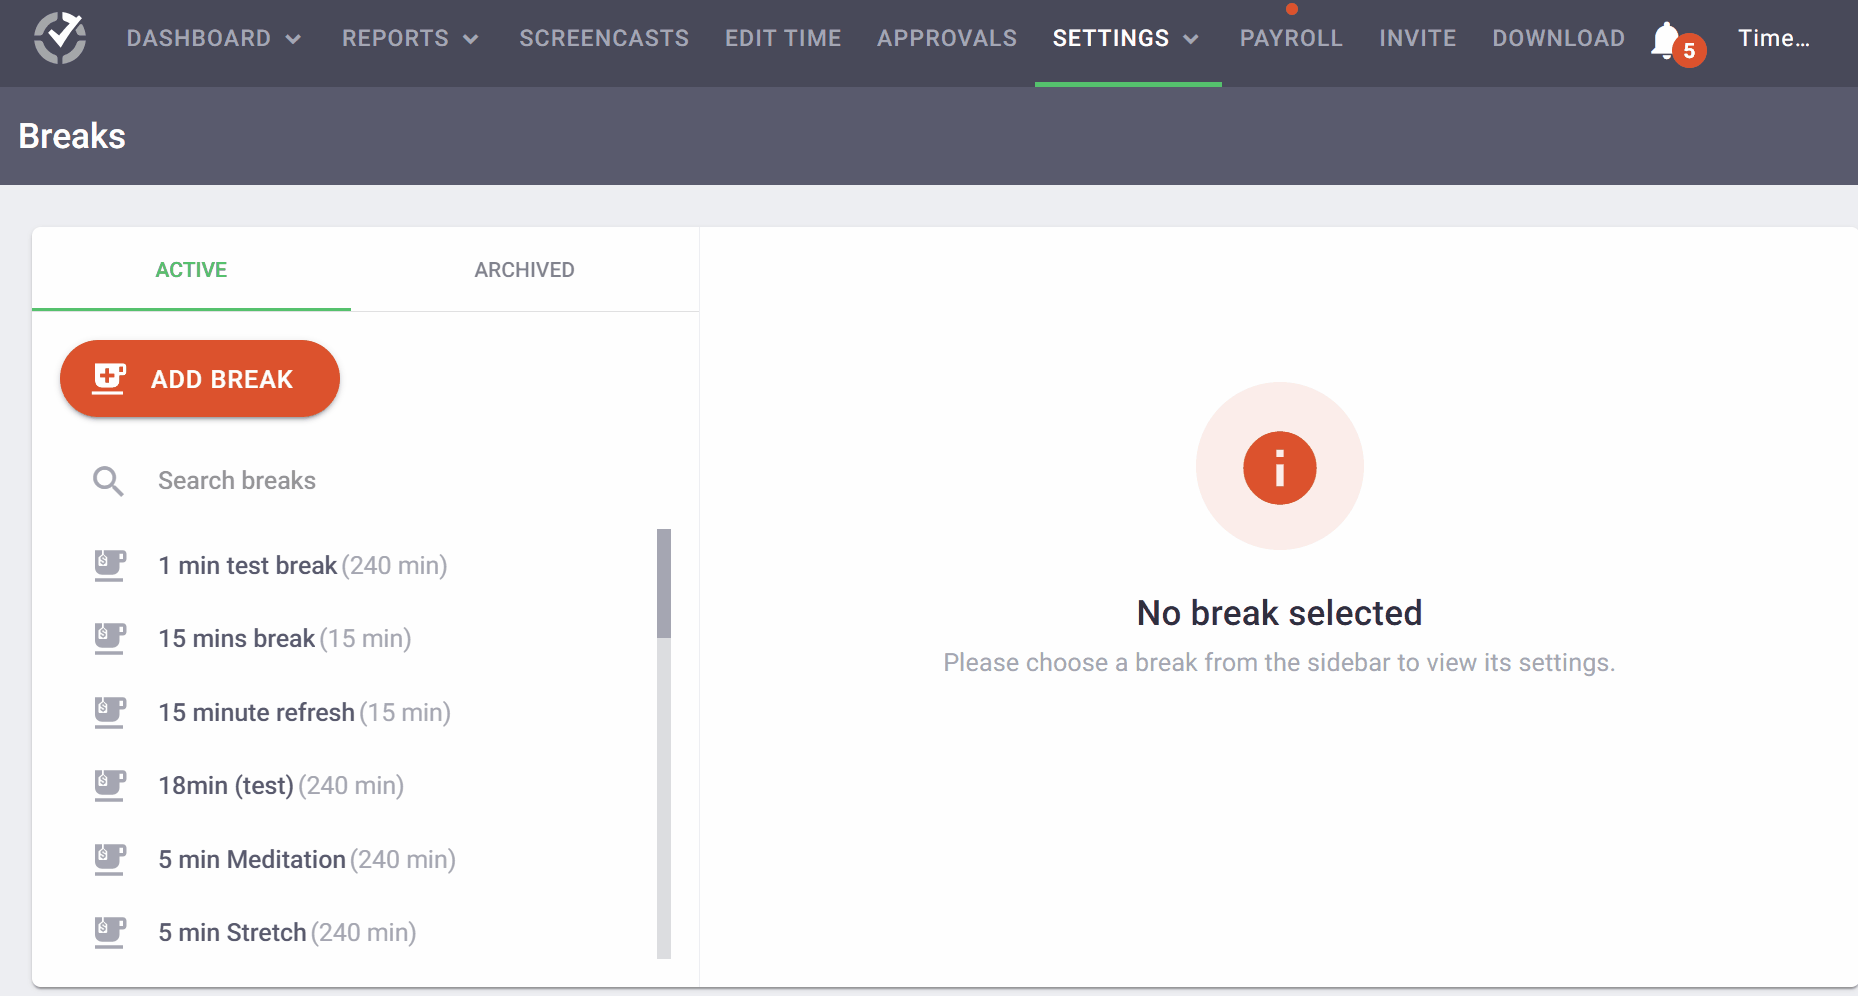Image resolution: width=1858 pixels, height=996 pixels.
Task: Switch to the Archived tab
Action: (x=524, y=269)
